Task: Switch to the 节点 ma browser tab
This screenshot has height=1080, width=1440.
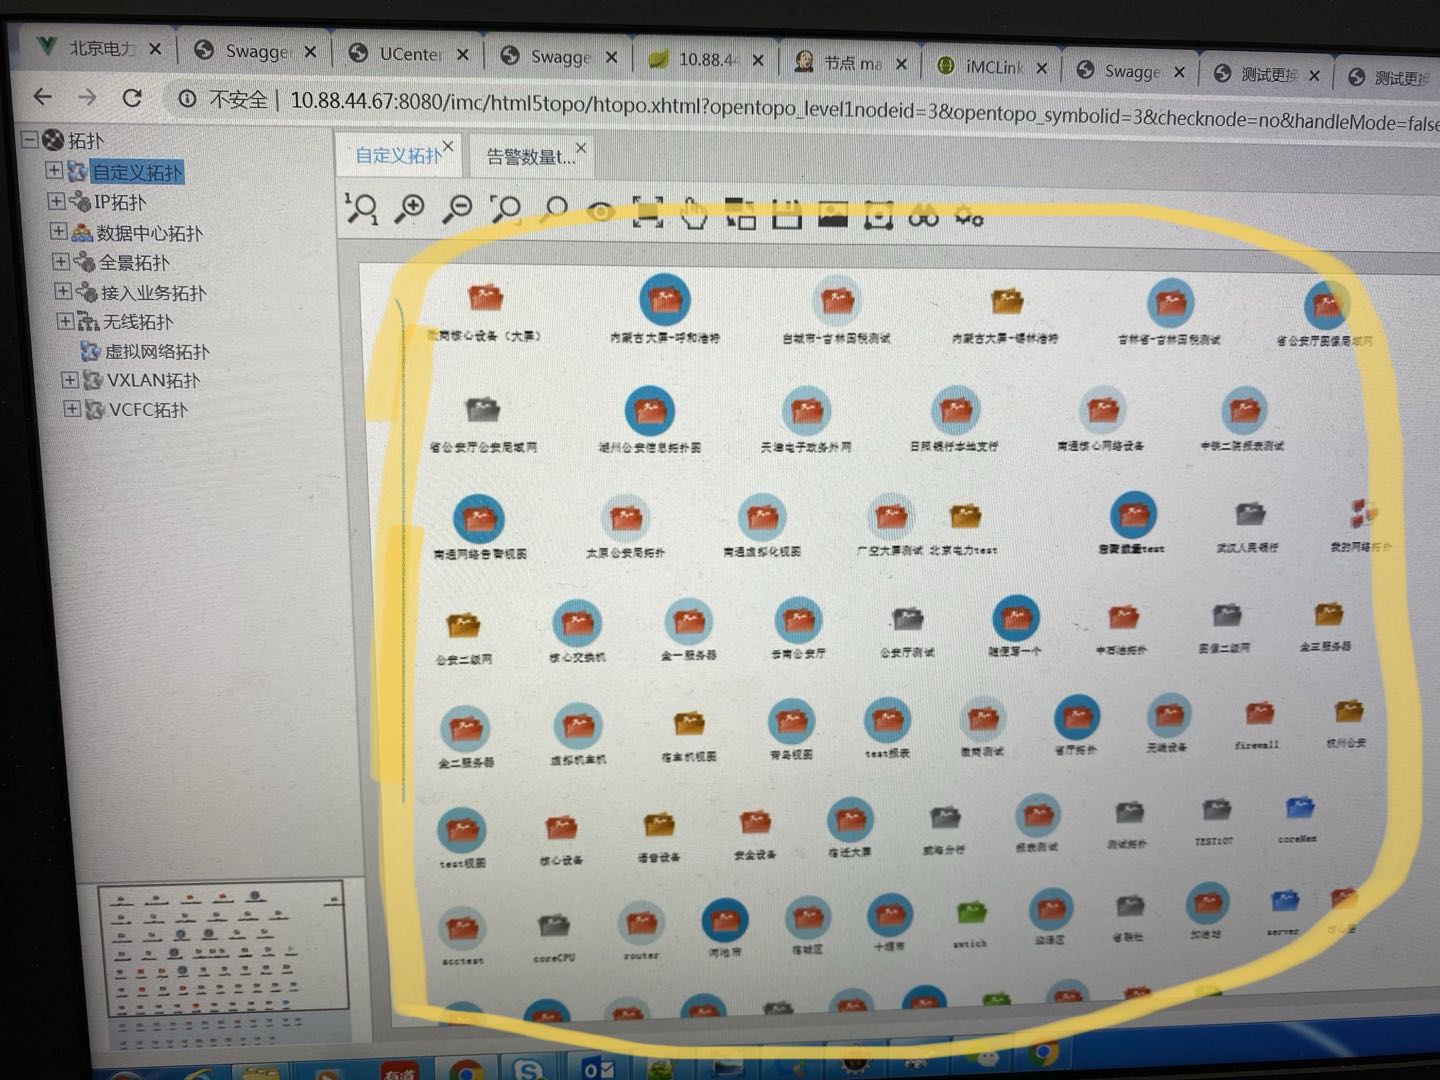Action: (x=852, y=63)
